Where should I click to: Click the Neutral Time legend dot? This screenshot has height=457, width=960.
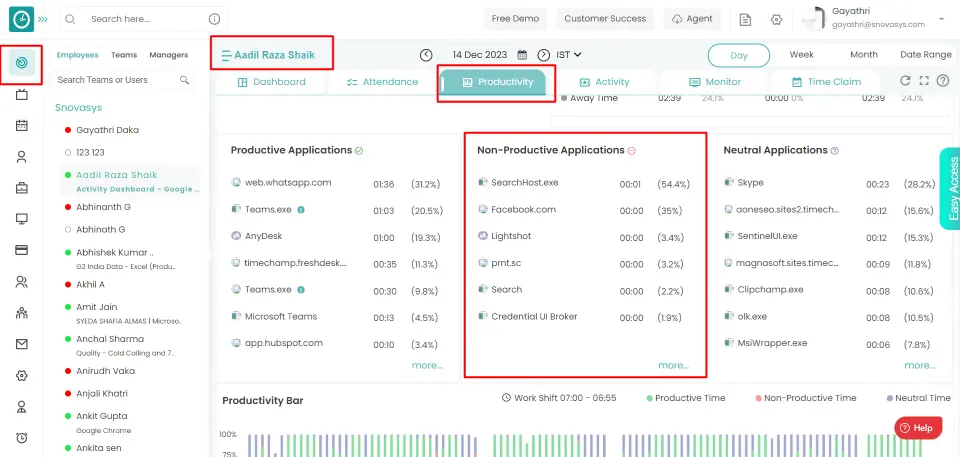point(889,398)
